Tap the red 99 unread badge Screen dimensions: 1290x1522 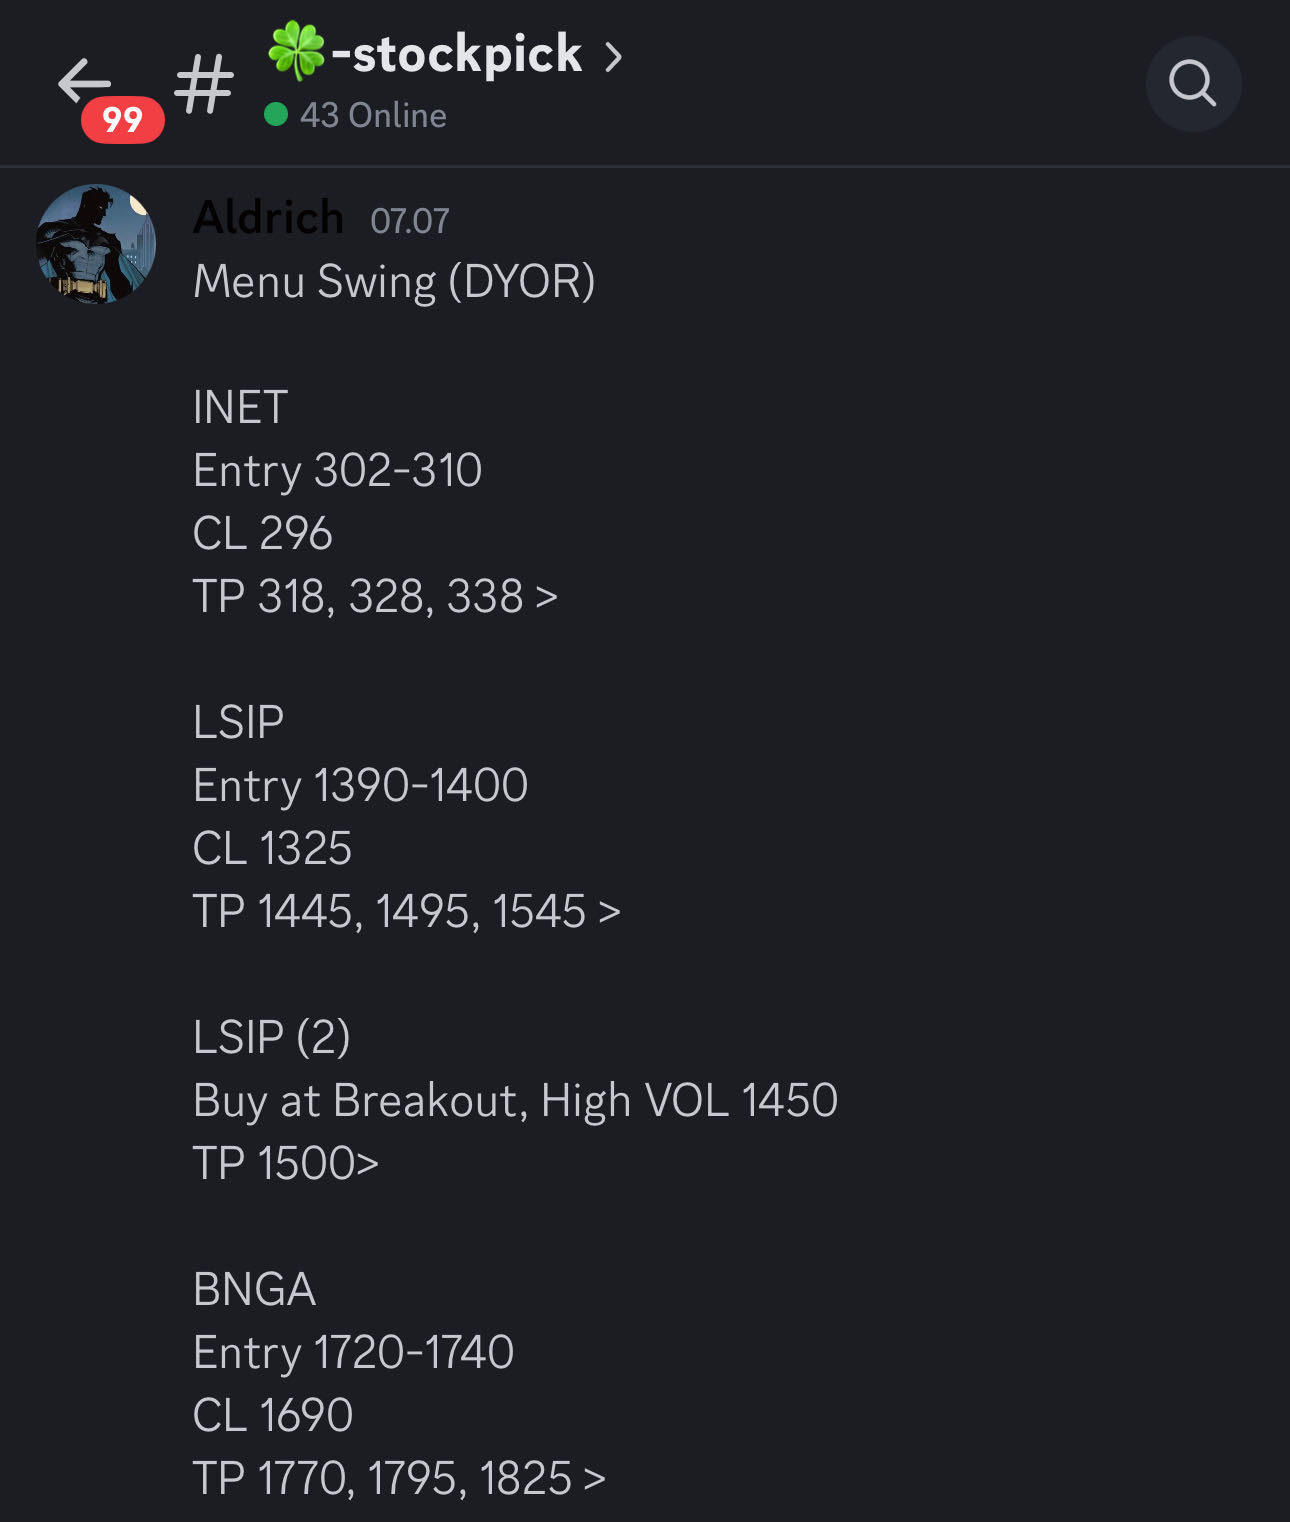pos(123,120)
